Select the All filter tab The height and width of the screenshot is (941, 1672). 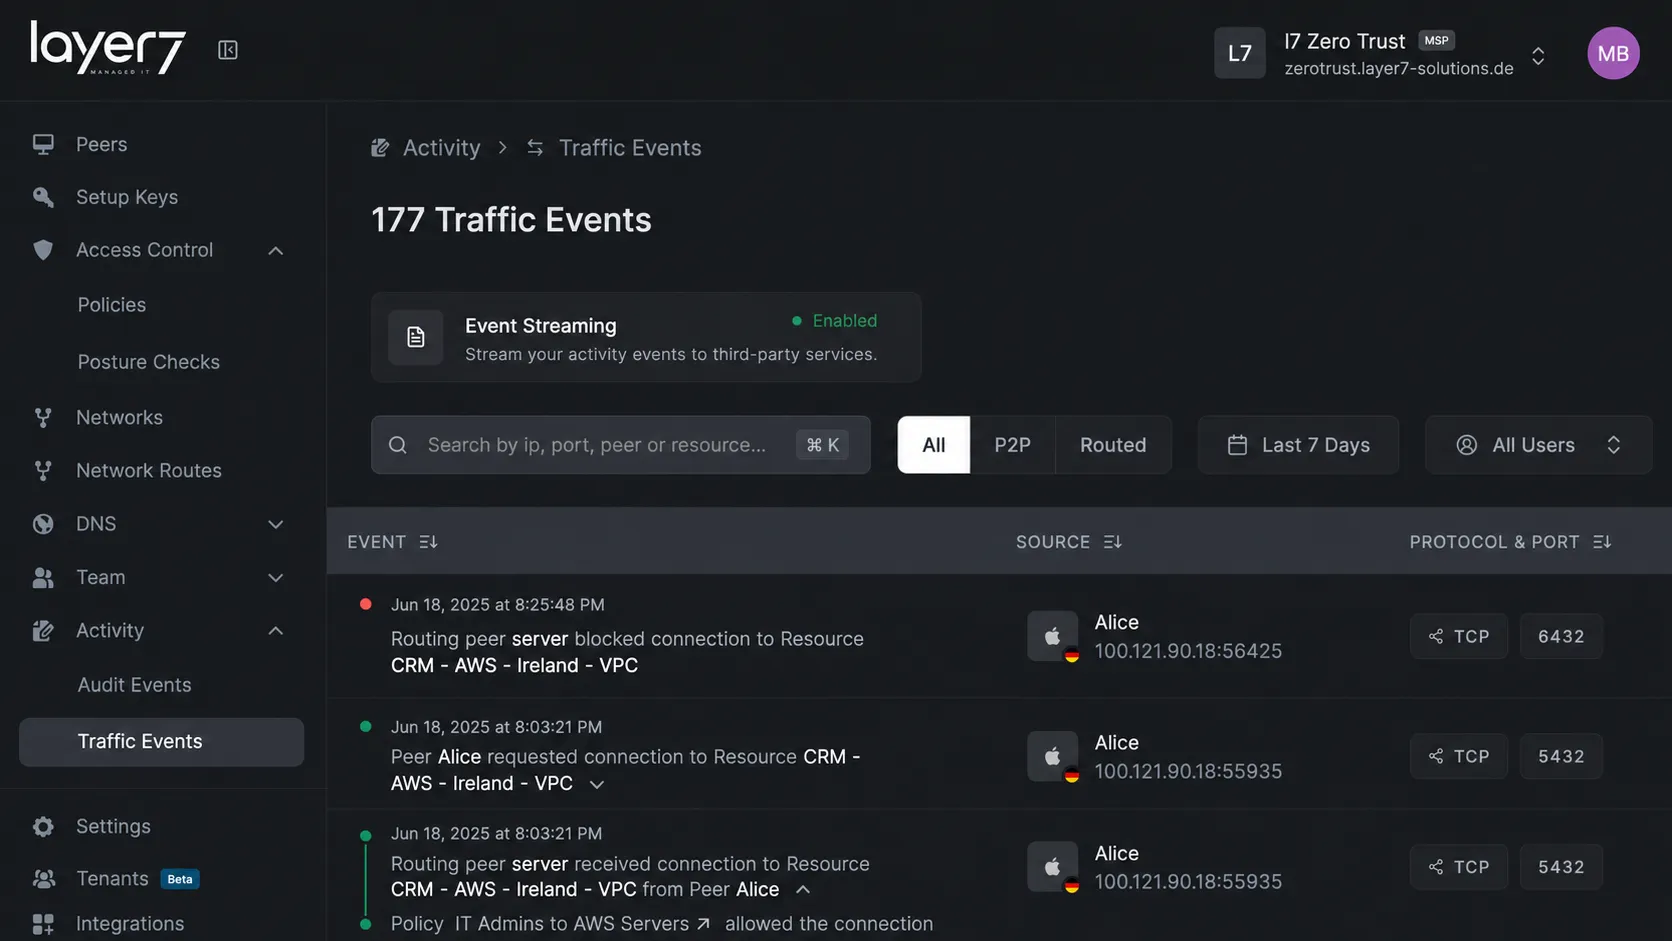point(934,445)
